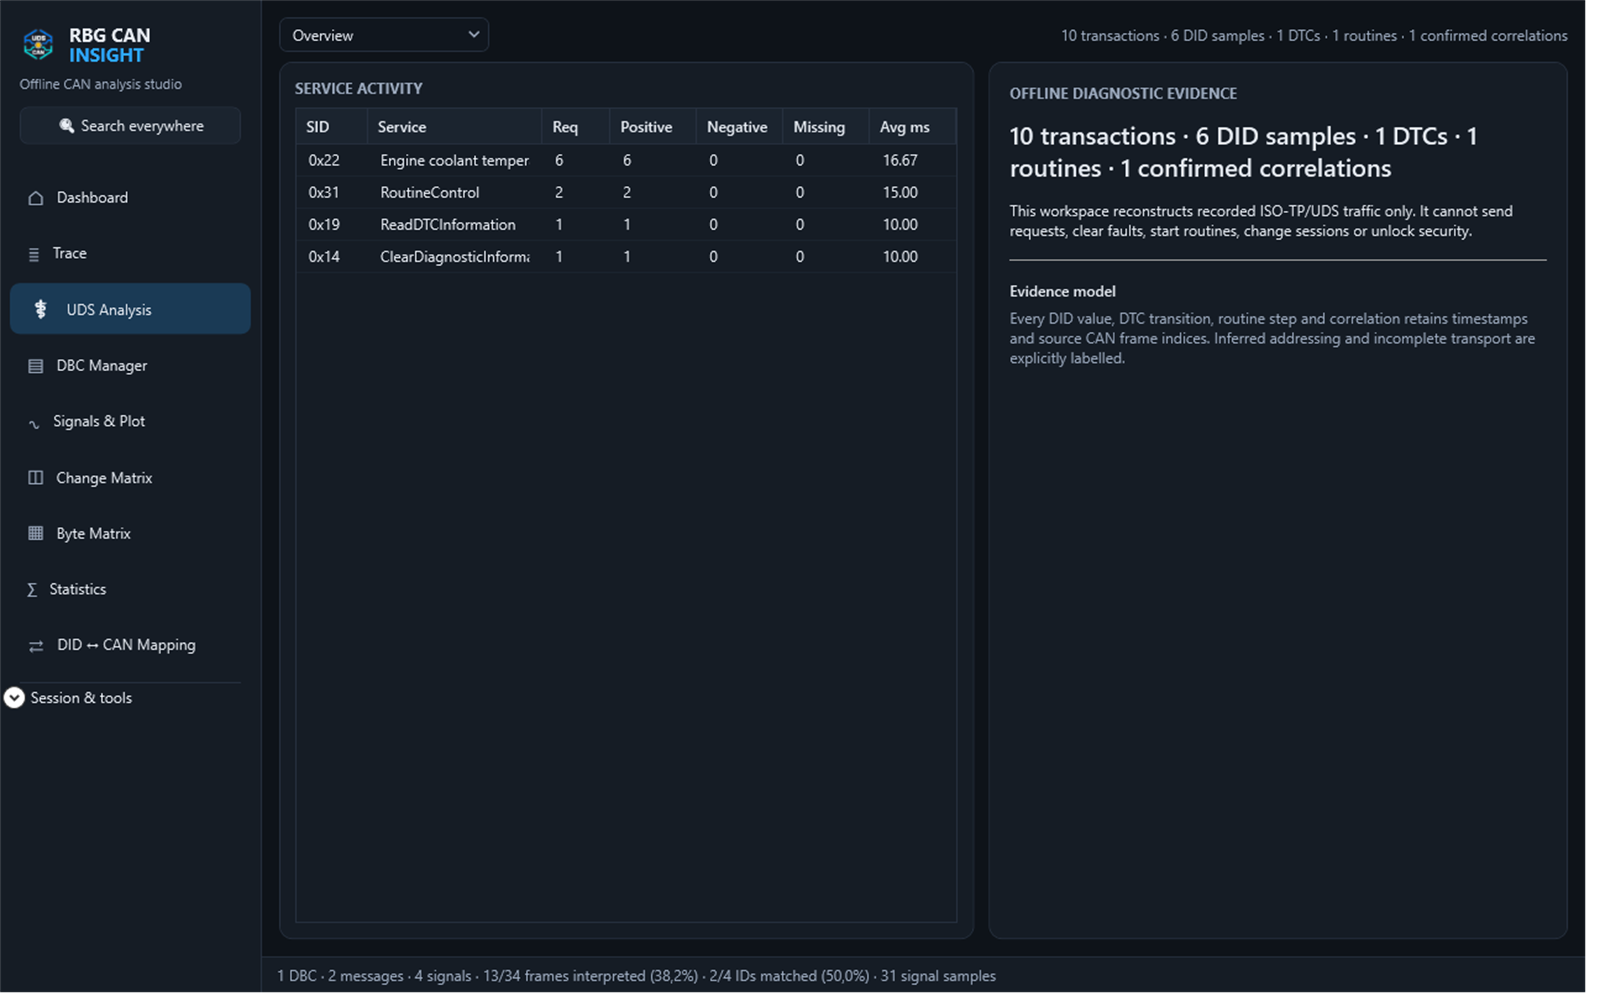The height and width of the screenshot is (1007, 1600).
Task: Click the UDS Analysis medical icon
Action: [x=41, y=310]
